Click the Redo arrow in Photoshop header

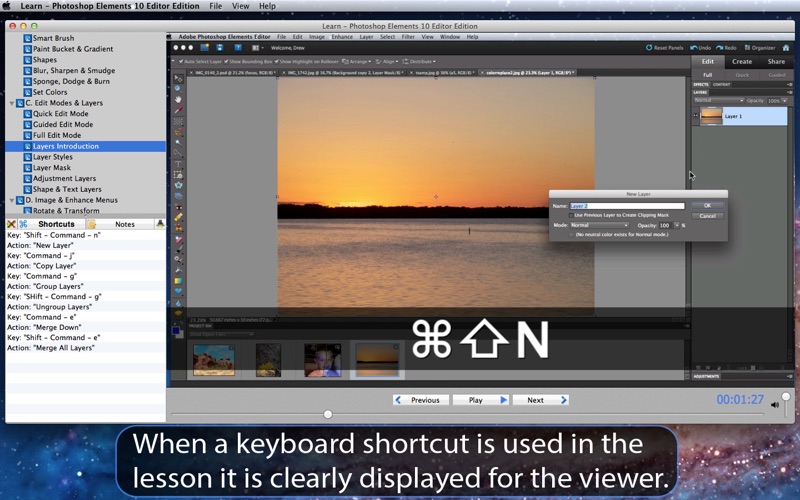coord(719,47)
